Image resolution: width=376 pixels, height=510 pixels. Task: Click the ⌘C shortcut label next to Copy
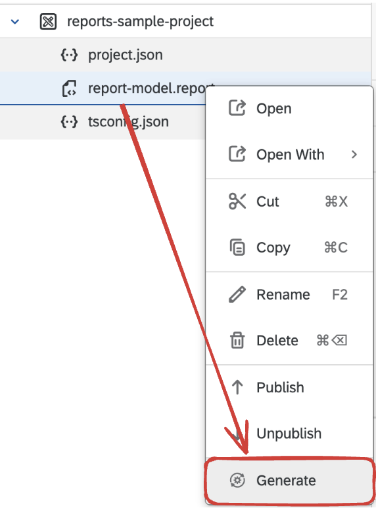[336, 247]
